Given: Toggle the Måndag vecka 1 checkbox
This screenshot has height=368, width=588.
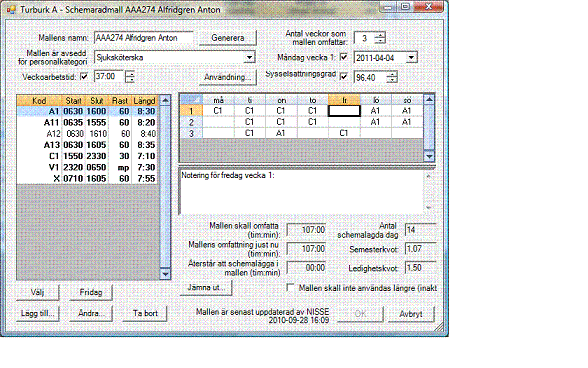Looking at the screenshot, I should pos(343,57).
